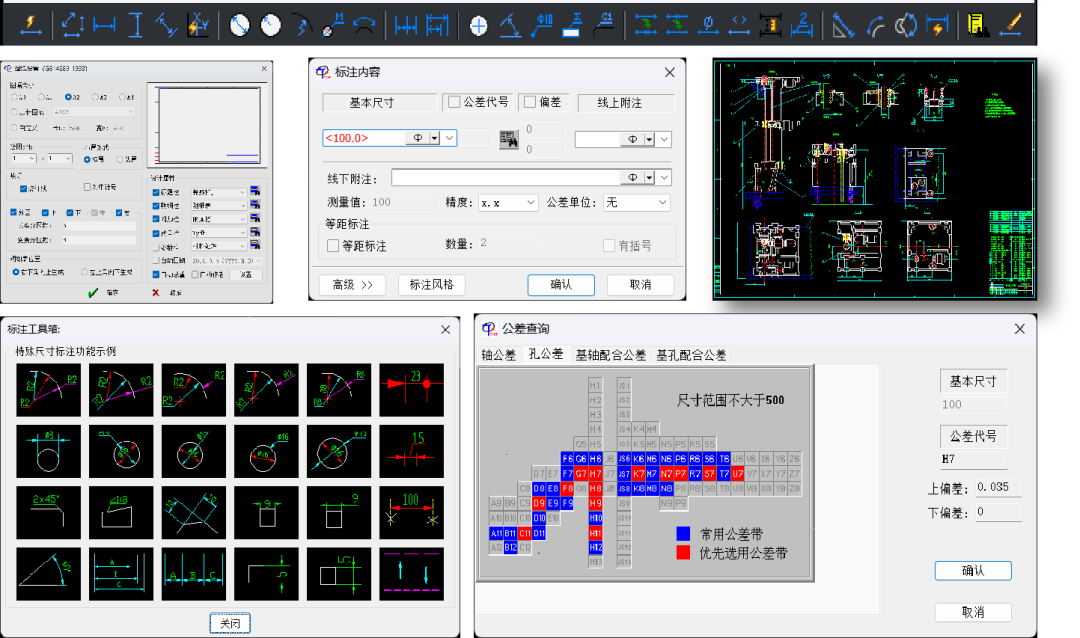This screenshot has height=638, width=1080.
Task: Click 确认 in the 公差查询 dialog
Action: coord(973,570)
